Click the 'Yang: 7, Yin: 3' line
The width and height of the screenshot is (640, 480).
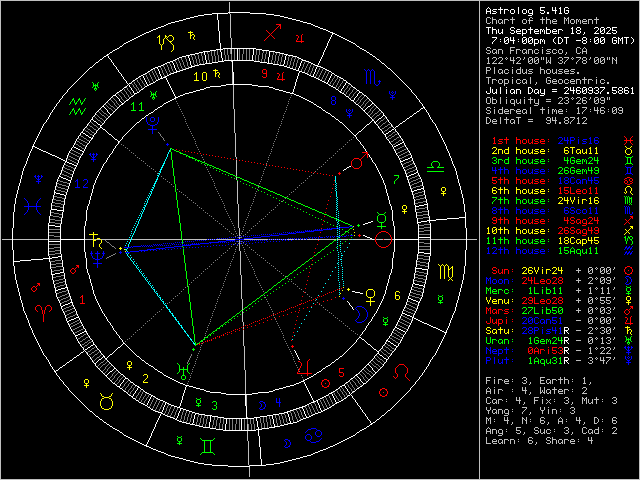pos(530,411)
